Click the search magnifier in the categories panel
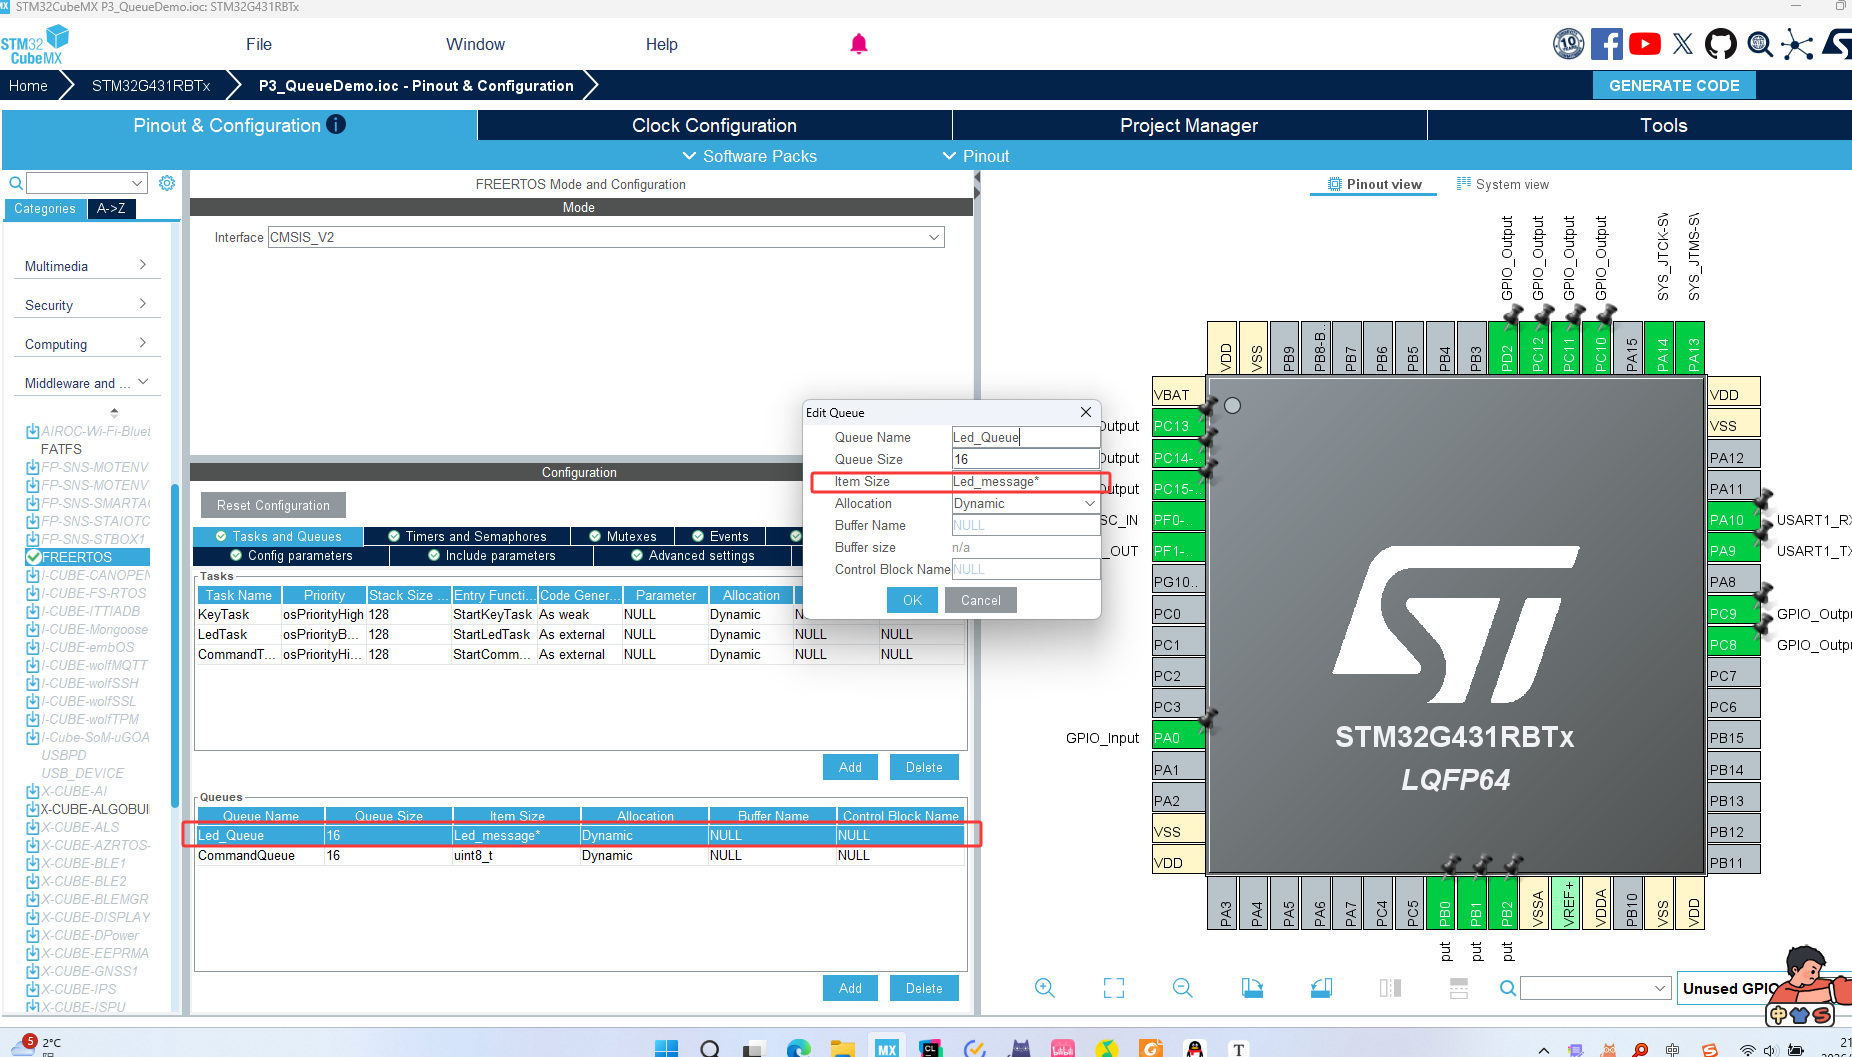 pos(16,183)
